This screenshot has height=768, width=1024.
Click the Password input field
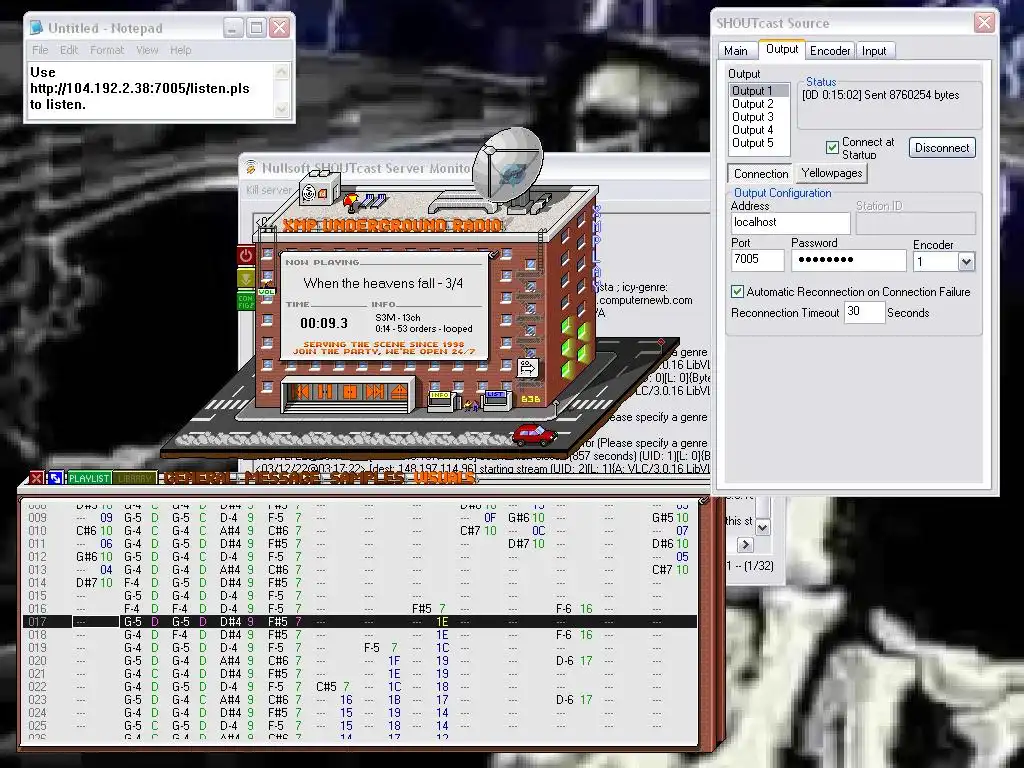coord(848,260)
